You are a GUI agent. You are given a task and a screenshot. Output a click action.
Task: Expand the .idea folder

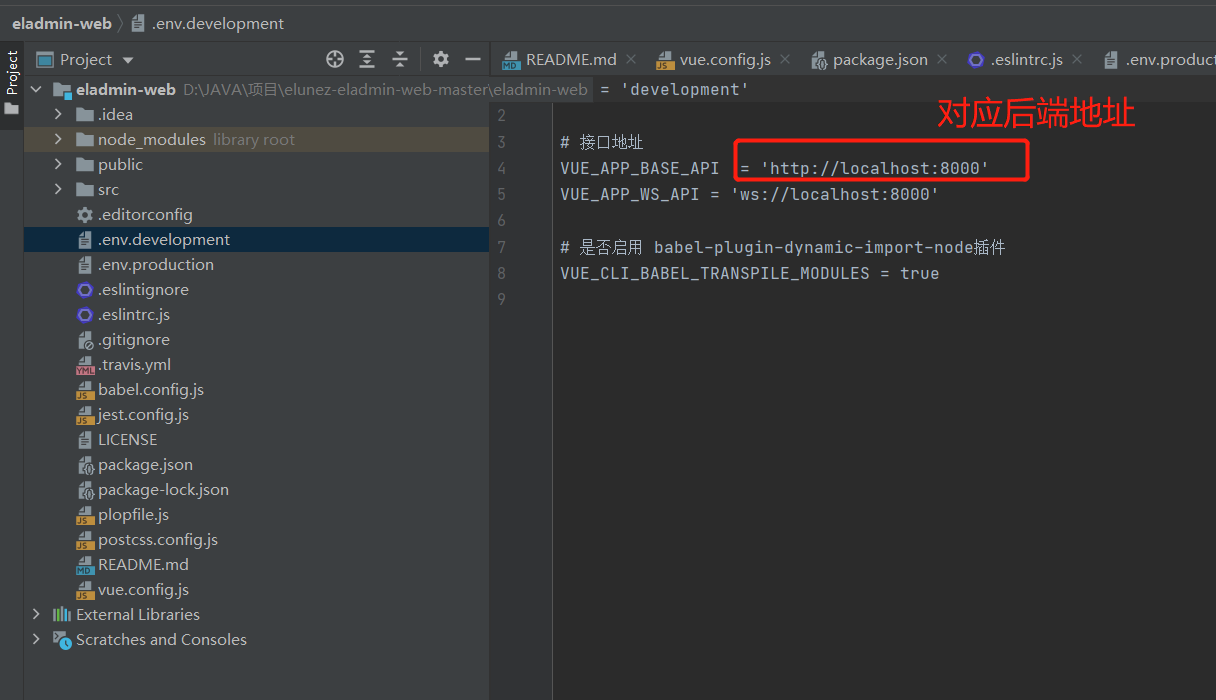(58, 115)
